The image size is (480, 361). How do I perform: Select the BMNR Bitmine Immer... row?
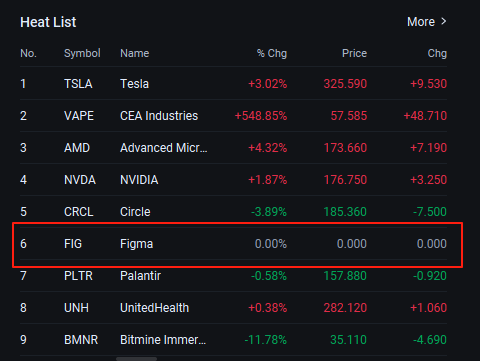[x=233, y=340]
